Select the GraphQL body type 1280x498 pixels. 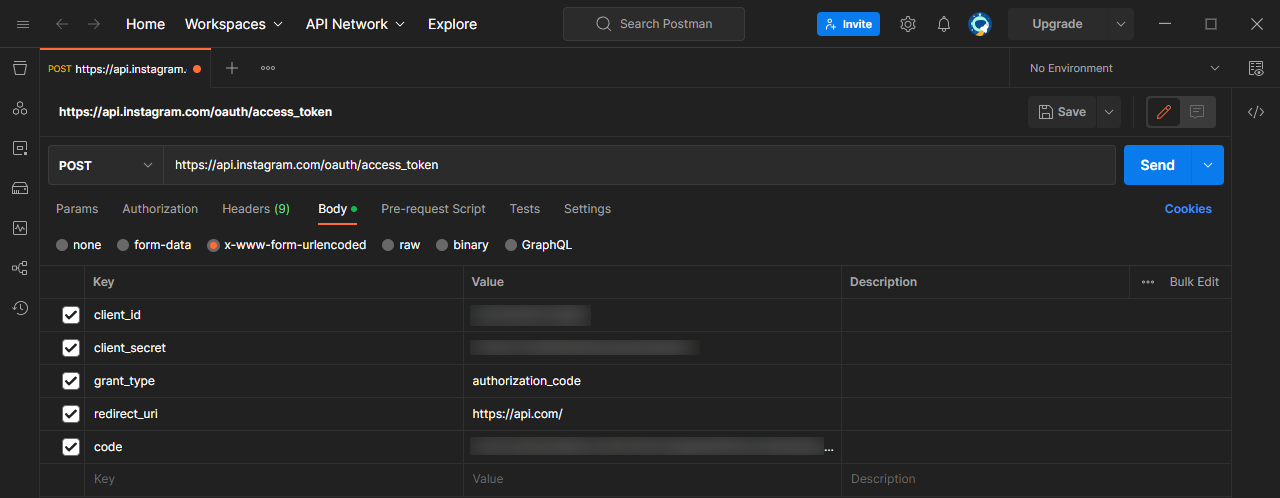coord(511,245)
